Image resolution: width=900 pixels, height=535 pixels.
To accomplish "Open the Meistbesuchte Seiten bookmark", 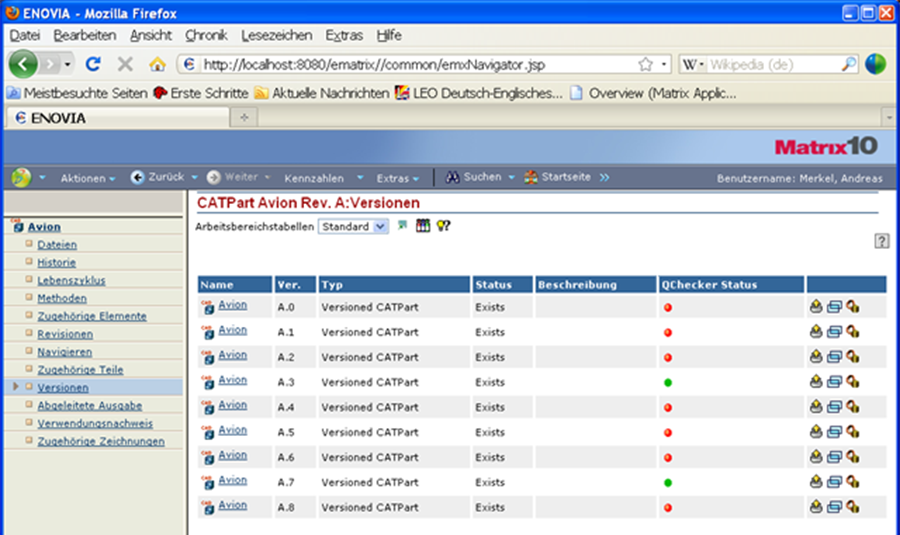I will click(x=77, y=93).
